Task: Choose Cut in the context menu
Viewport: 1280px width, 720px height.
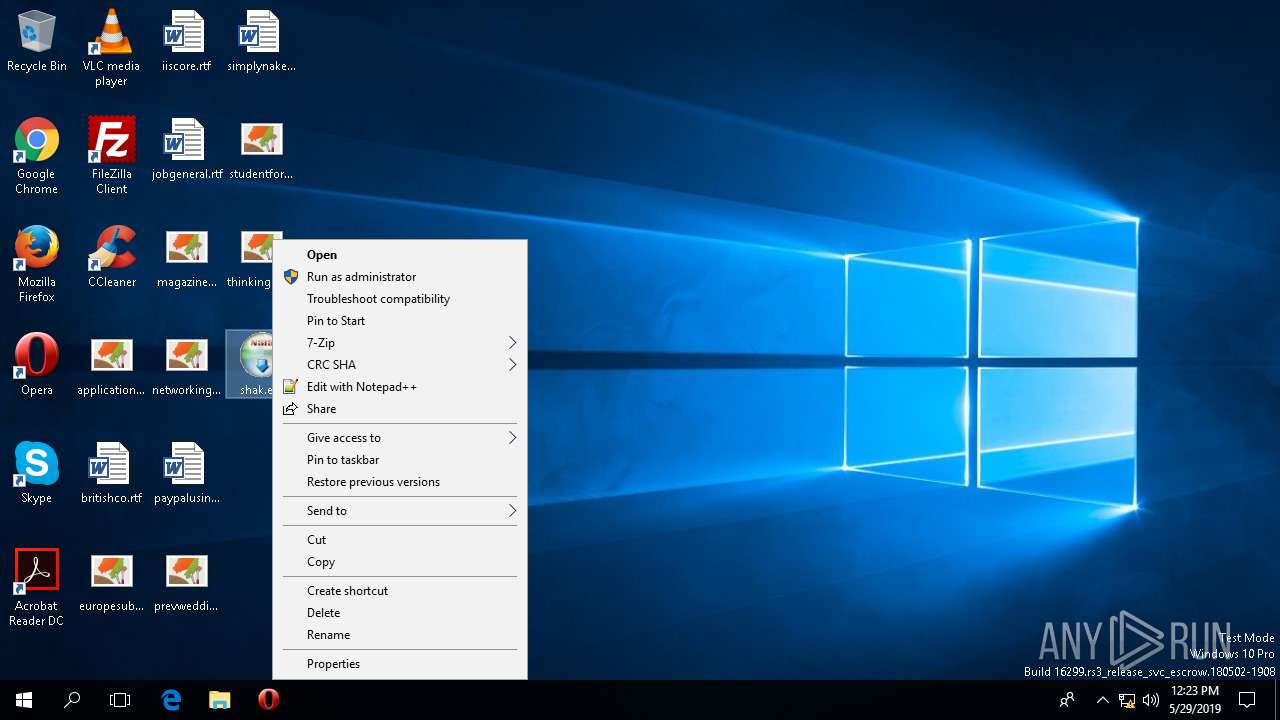Action: point(400,540)
